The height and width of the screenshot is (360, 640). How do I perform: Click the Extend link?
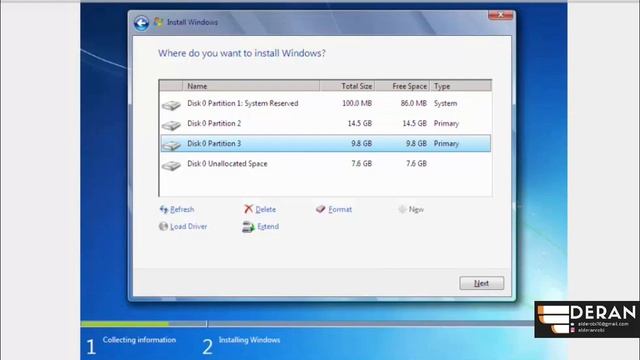click(268, 227)
